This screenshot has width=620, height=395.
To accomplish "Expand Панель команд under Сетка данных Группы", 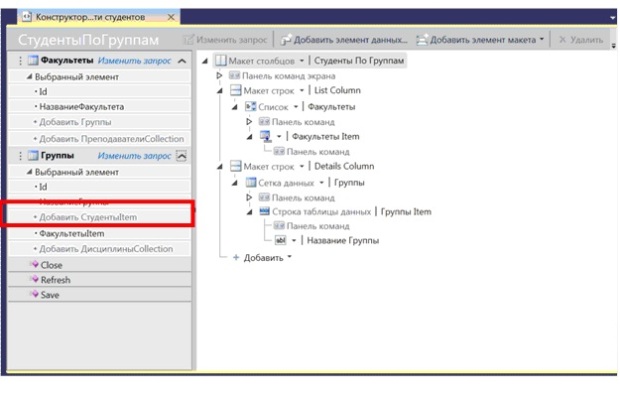I will pos(249,197).
